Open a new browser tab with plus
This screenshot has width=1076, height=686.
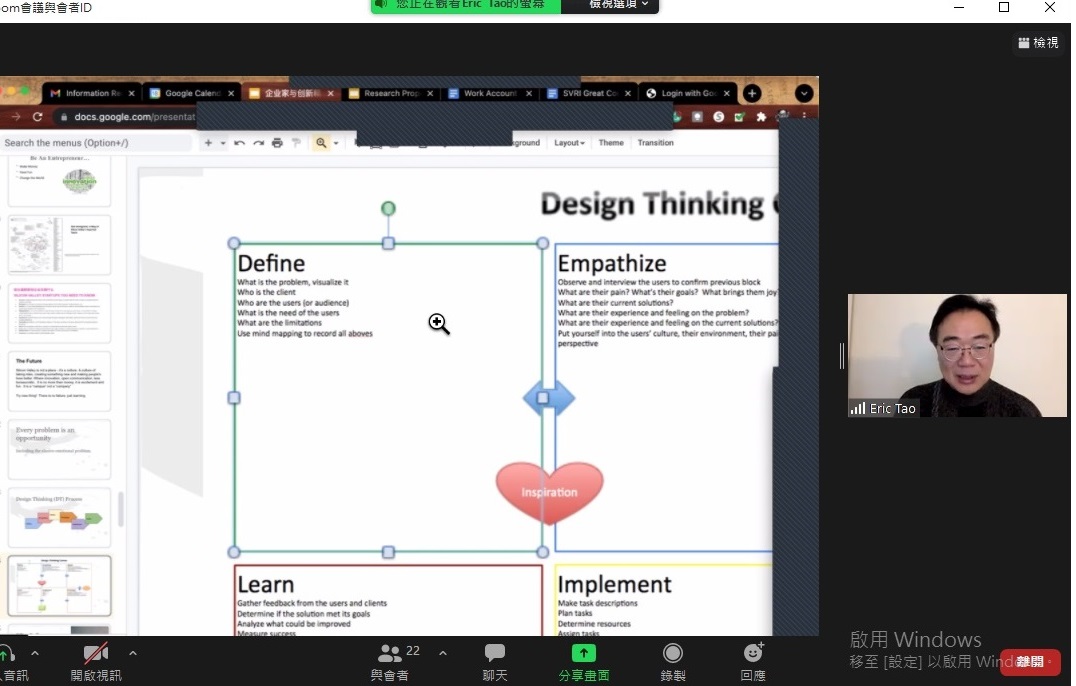click(752, 93)
